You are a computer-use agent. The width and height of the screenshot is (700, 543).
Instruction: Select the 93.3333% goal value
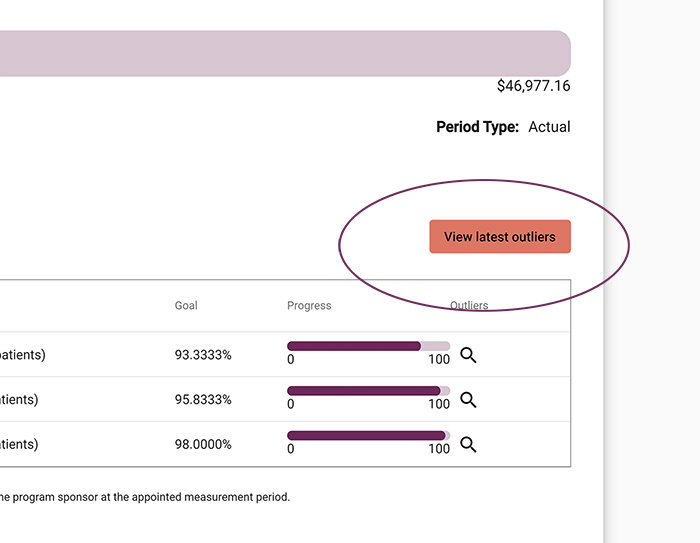[x=203, y=355]
